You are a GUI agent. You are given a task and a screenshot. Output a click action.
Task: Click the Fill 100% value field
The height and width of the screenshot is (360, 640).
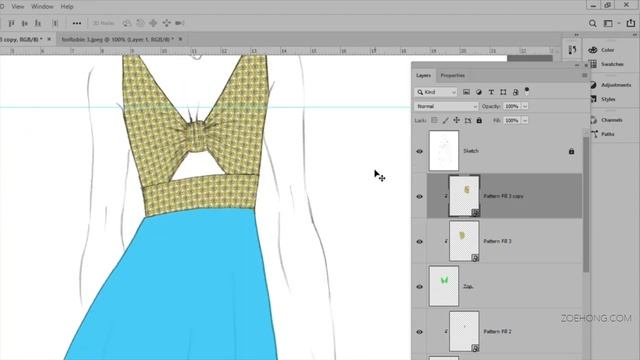click(512, 120)
